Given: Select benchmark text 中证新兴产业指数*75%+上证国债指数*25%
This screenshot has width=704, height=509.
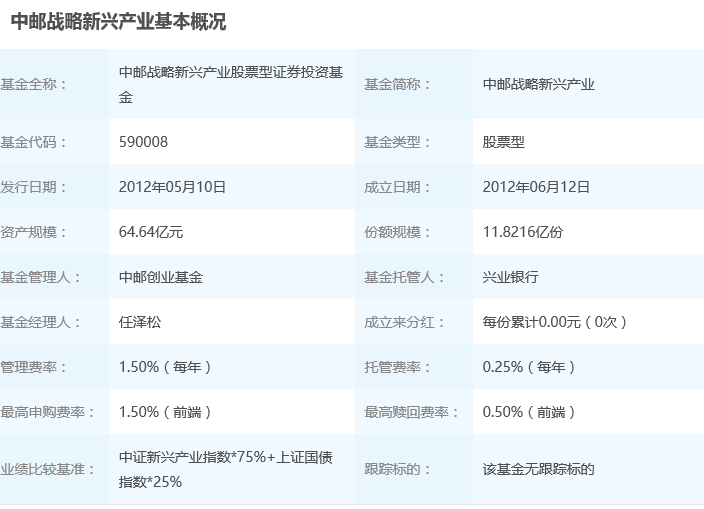Looking at the screenshot, I should pos(226,470).
